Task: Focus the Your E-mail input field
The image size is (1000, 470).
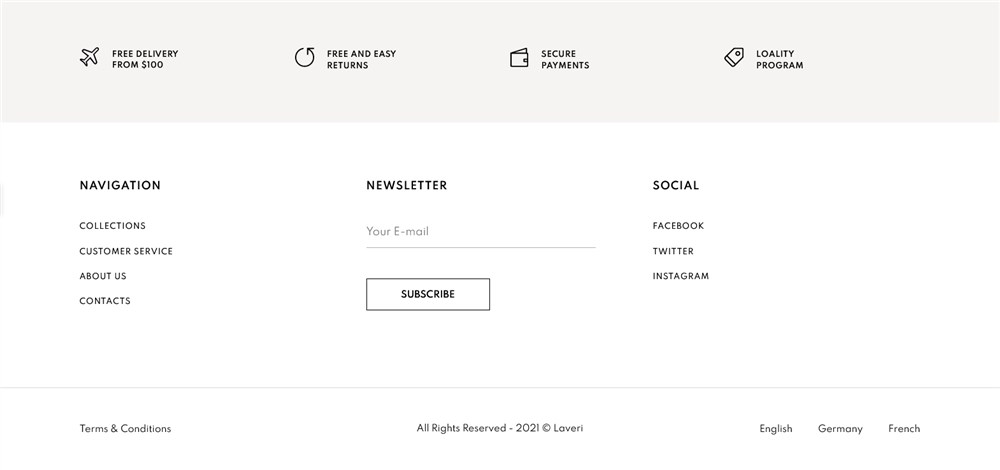Action: click(480, 232)
